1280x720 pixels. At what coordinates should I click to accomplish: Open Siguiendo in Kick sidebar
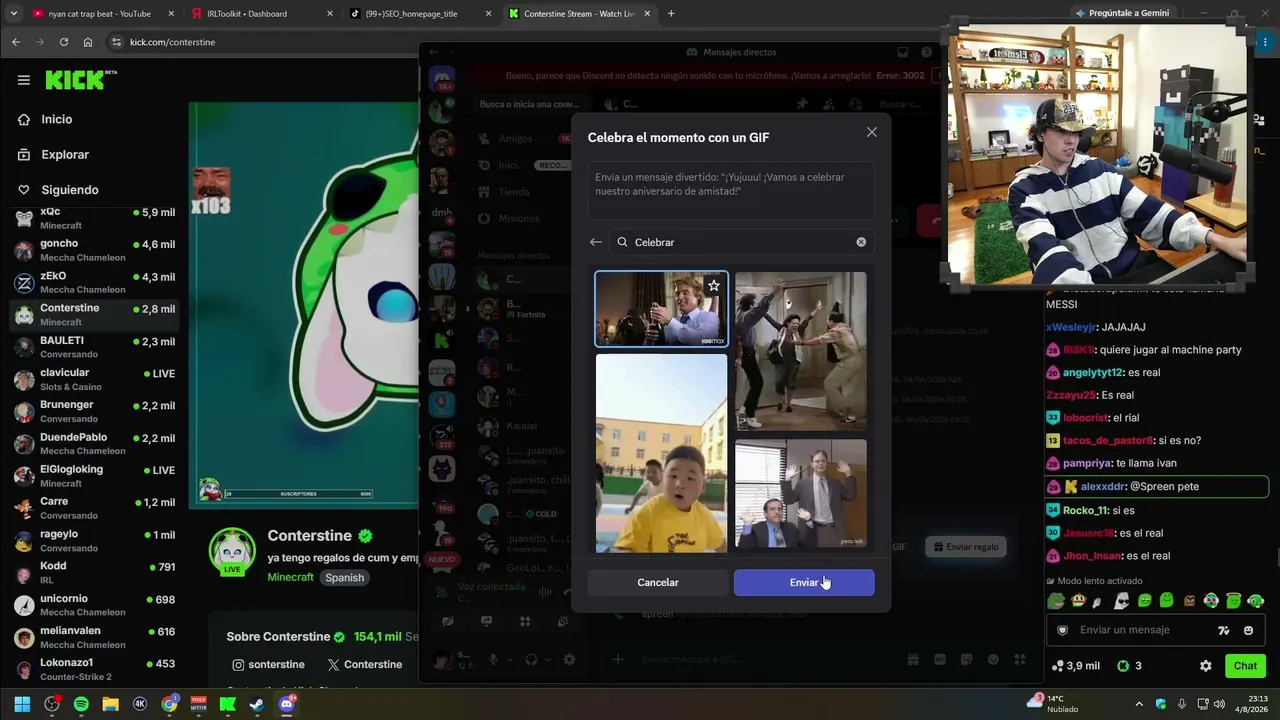click(70, 190)
